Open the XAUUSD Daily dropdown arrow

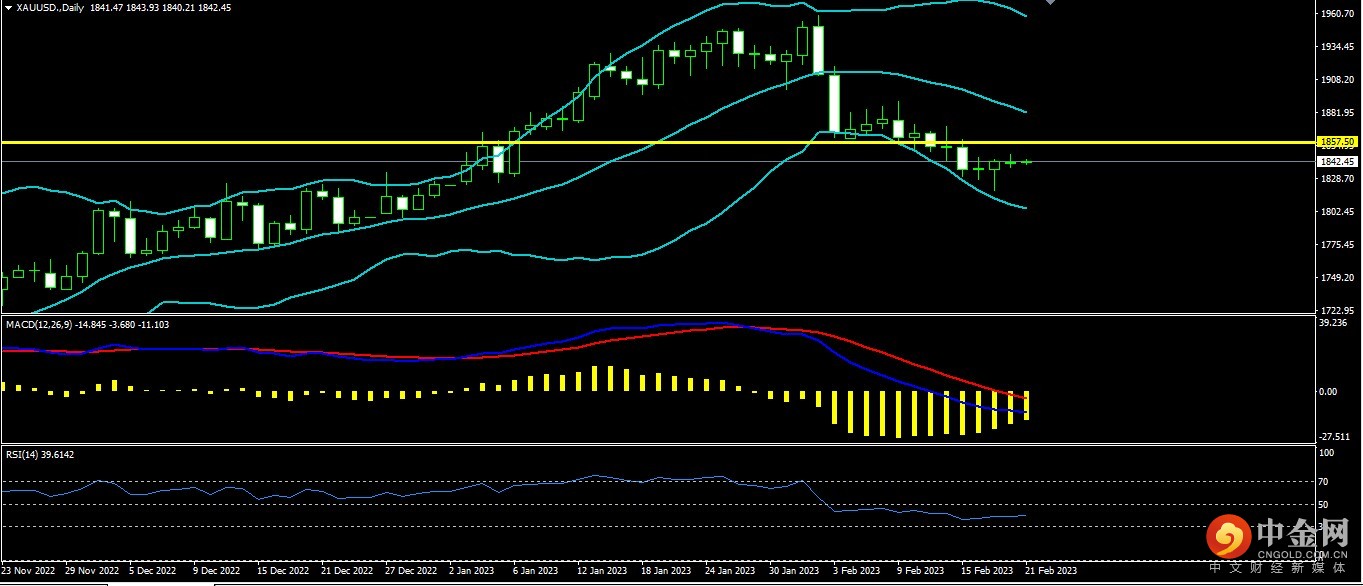click(8, 7)
